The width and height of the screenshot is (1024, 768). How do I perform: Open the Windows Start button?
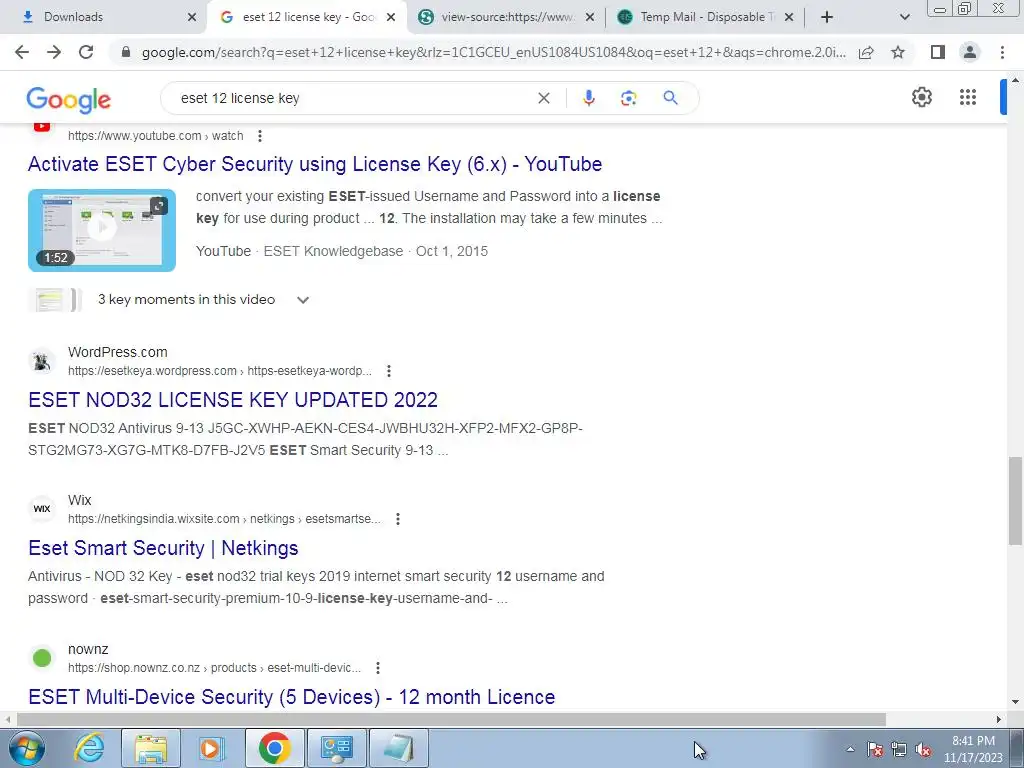click(x=27, y=748)
